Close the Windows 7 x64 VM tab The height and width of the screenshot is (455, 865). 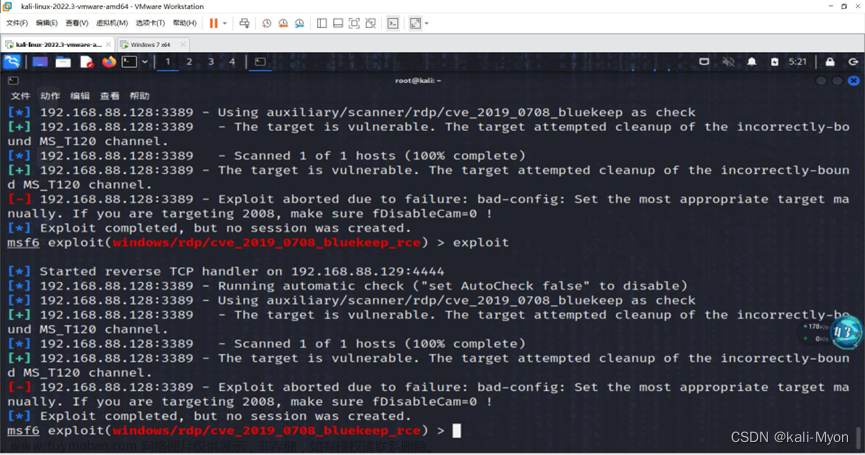[183, 44]
